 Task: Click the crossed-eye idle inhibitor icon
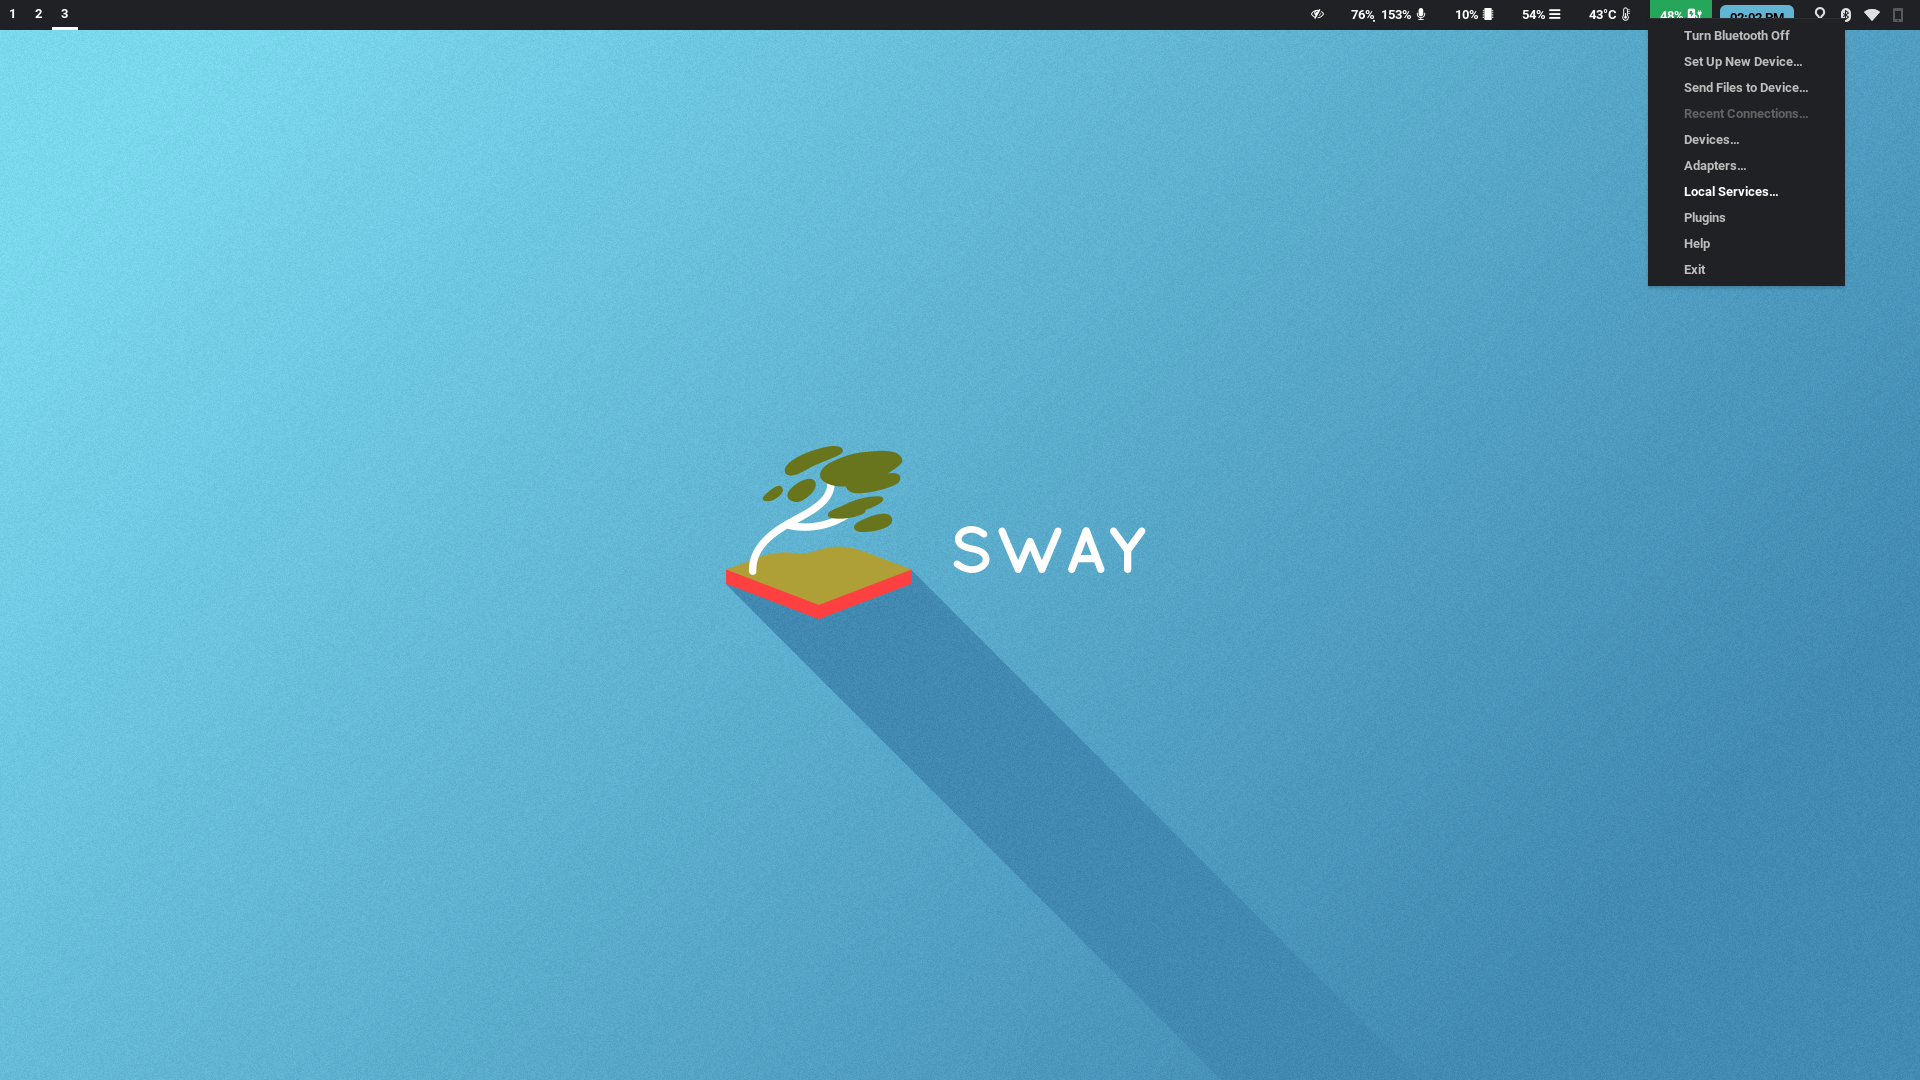[x=1317, y=14]
